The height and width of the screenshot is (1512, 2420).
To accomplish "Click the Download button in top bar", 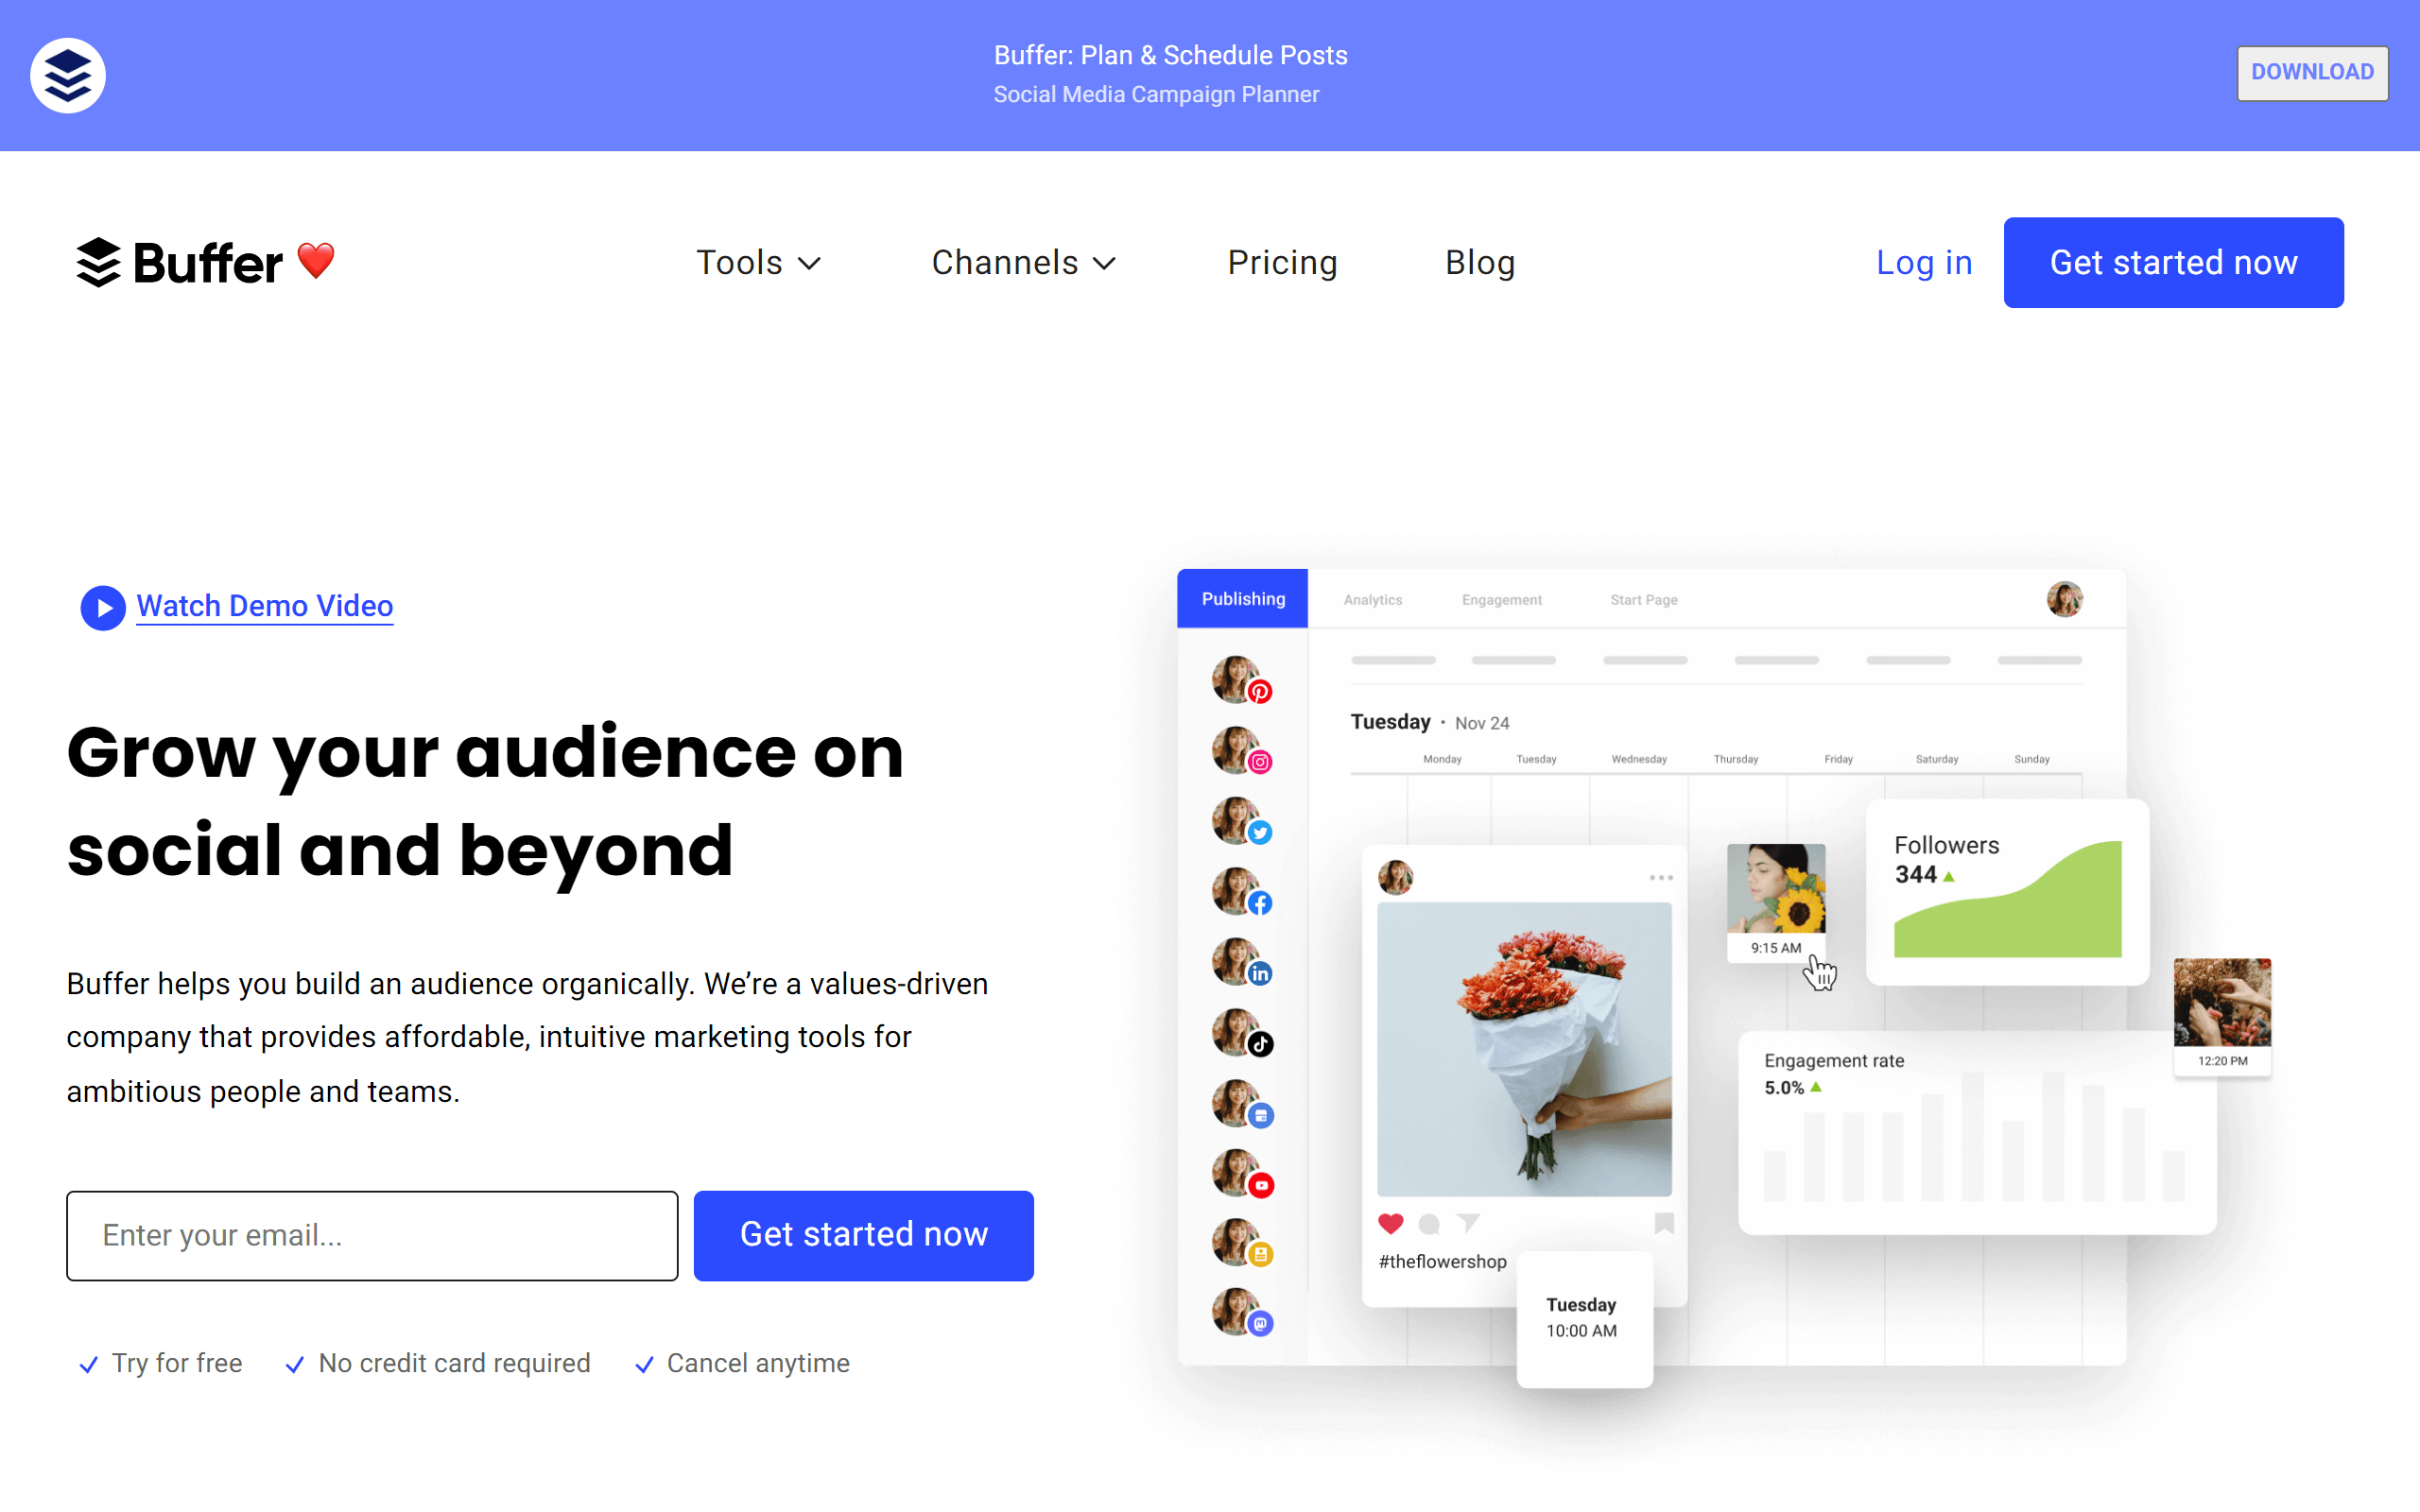I will (x=2310, y=72).
